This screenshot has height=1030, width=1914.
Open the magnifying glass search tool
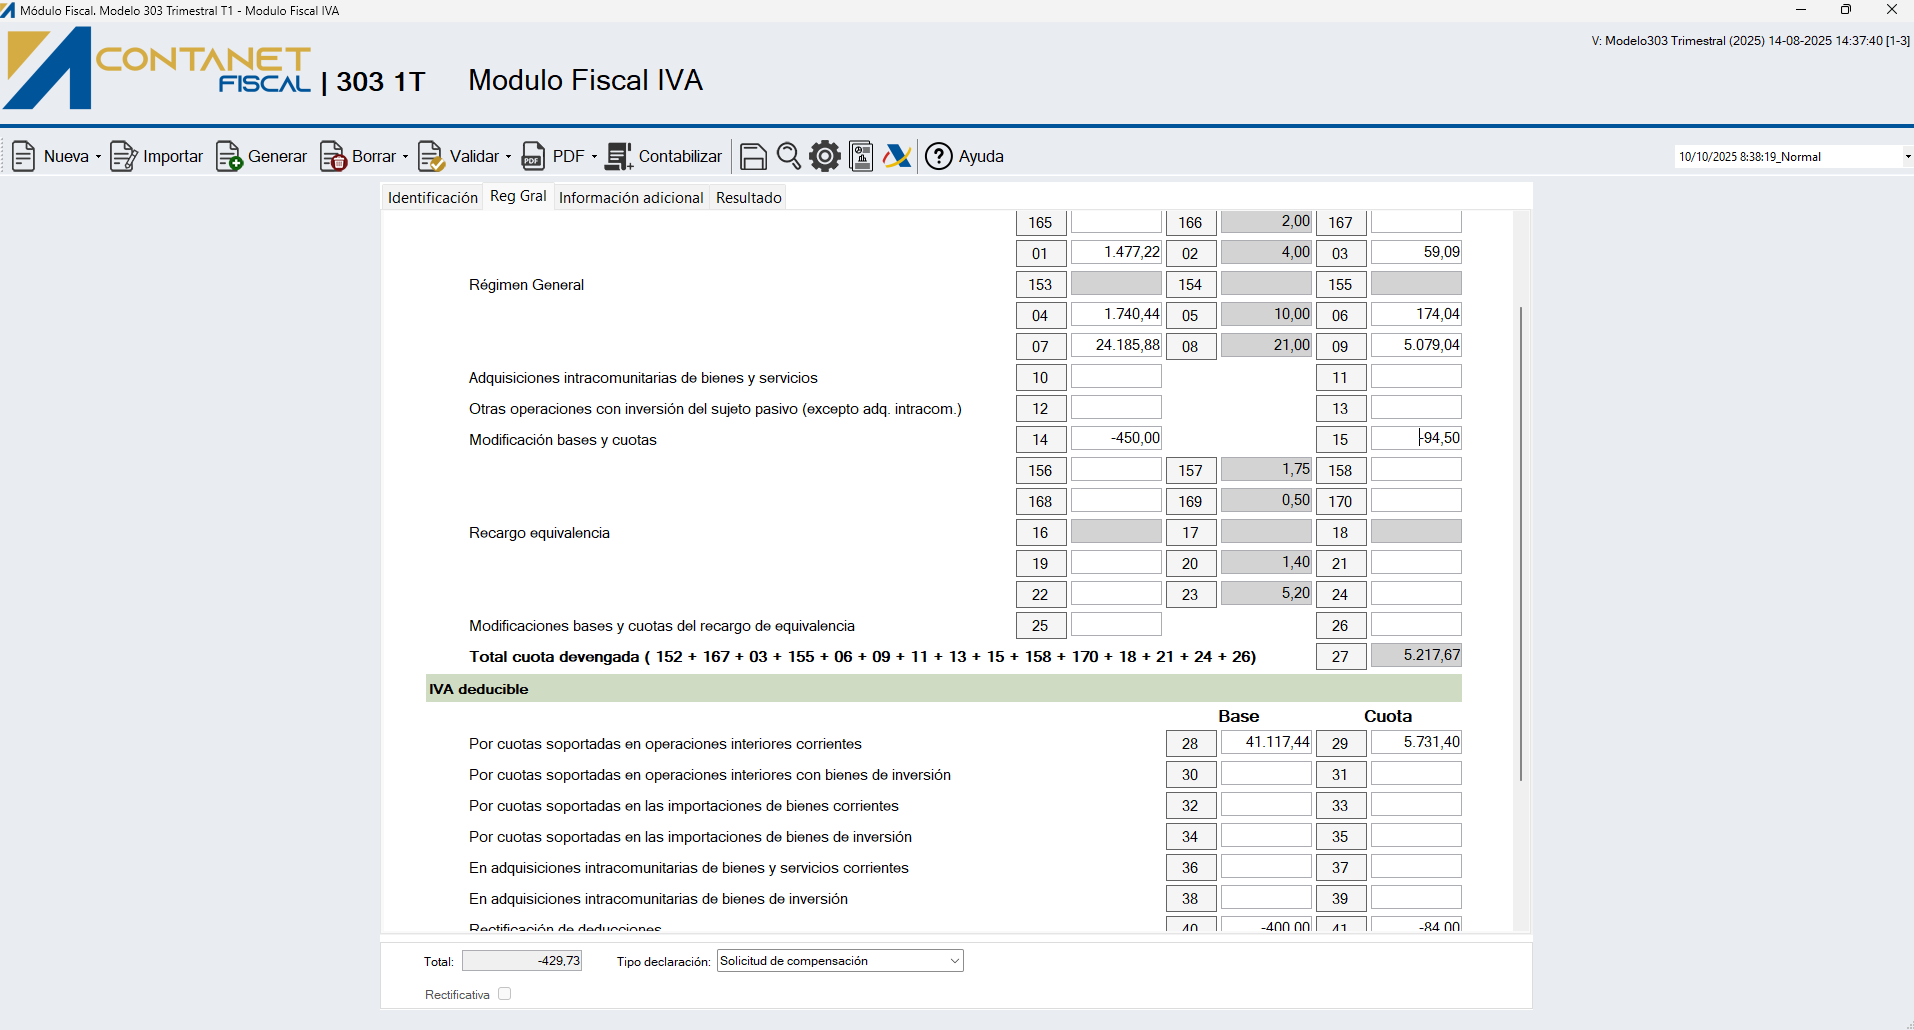(789, 156)
